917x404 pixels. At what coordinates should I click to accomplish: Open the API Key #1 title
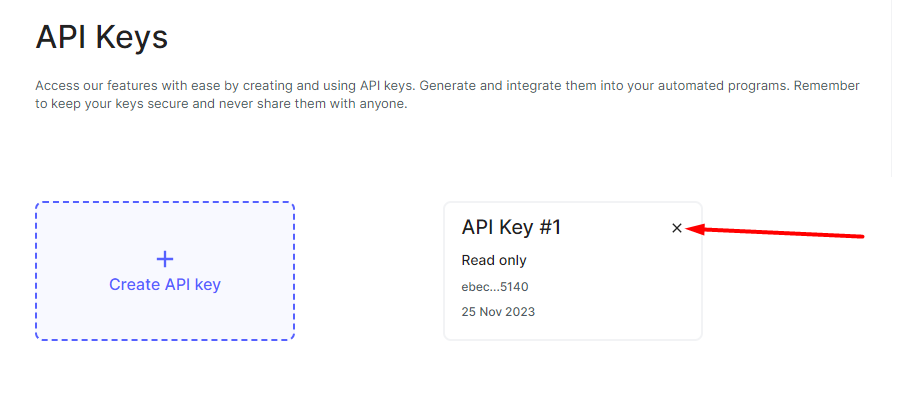511,227
